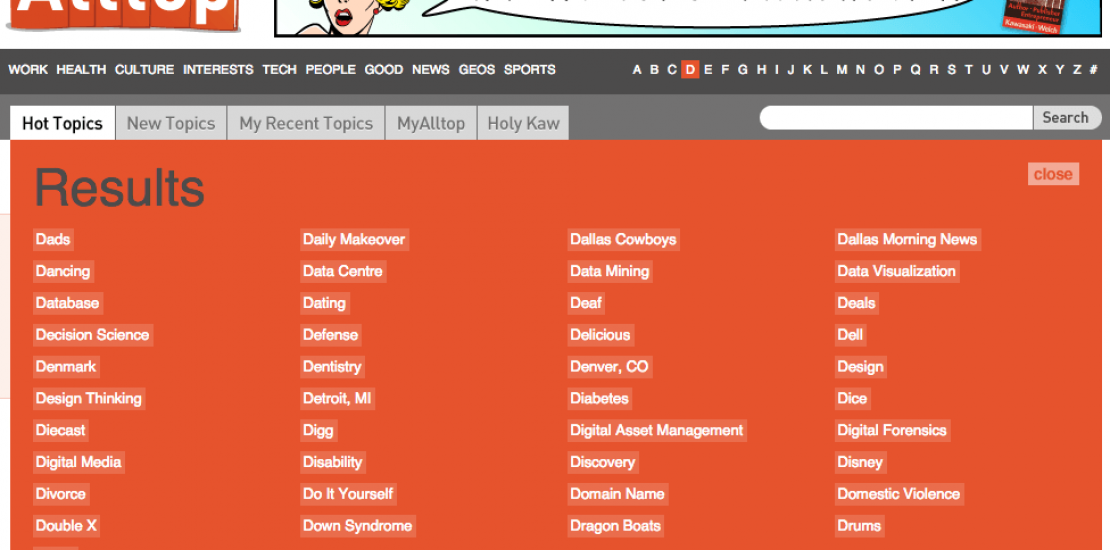This screenshot has height=550, width=1110.
Task: Focus the search text field
Action: (x=895, y=118)
